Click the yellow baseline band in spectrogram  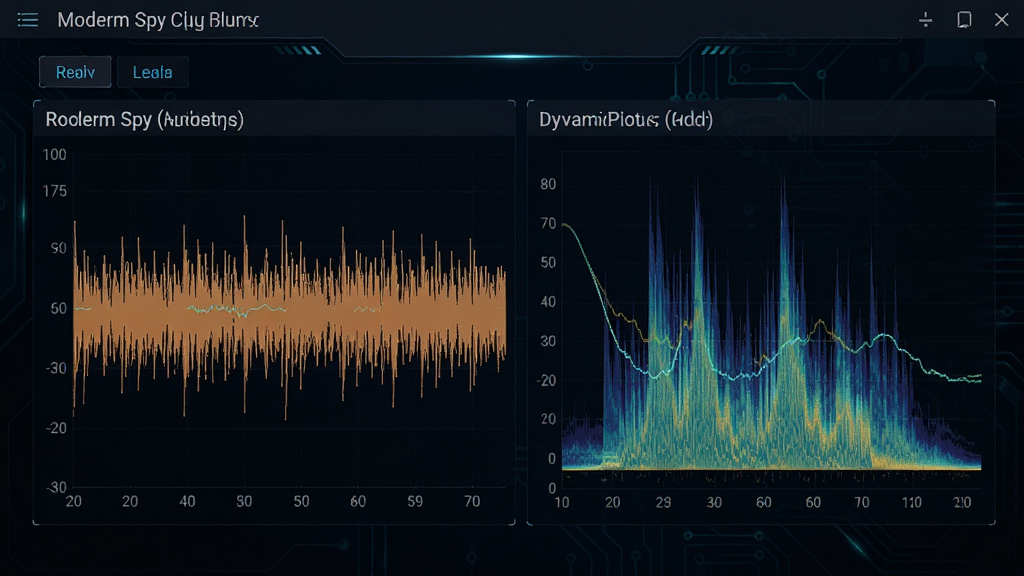[771, 465]
